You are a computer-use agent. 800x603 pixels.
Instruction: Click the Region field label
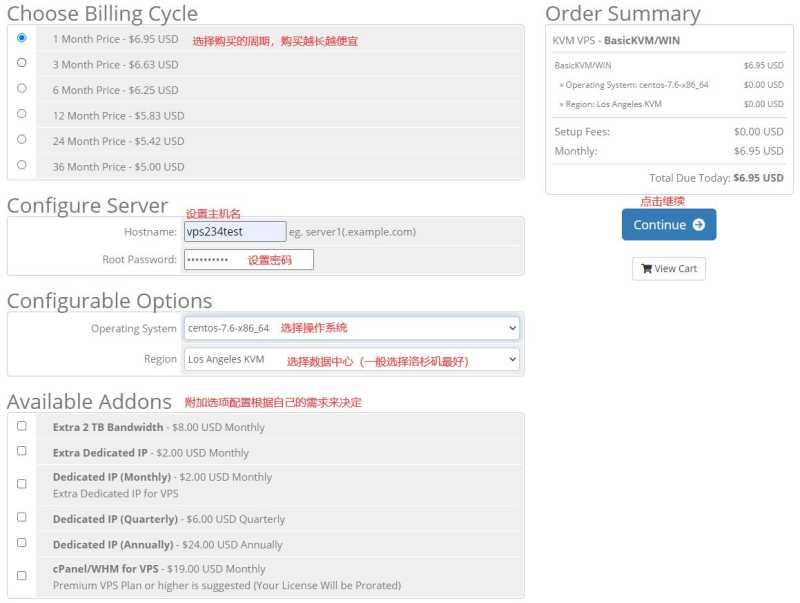coord(160,359)
